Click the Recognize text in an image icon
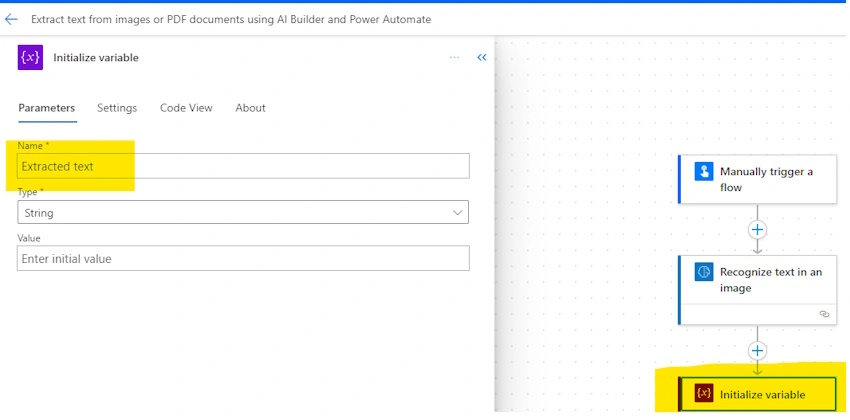This screenshot has height=420, width=850. click(704, 272)
